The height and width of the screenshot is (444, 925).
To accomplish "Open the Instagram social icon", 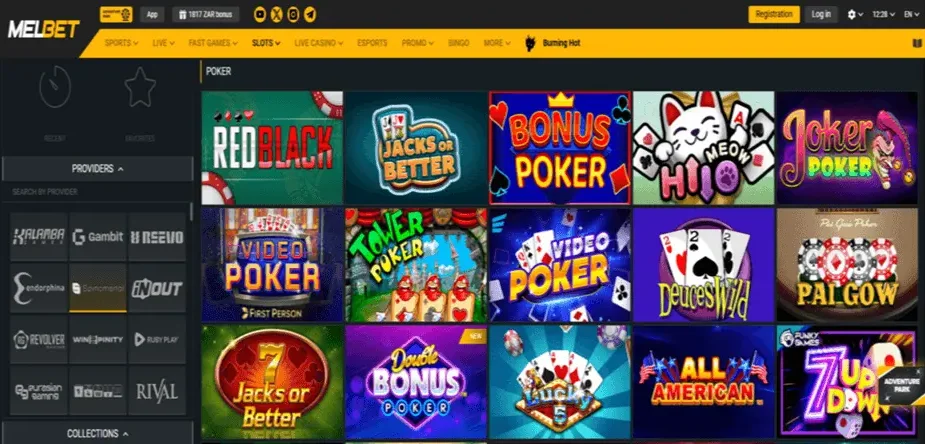I will tap(293, 15).
